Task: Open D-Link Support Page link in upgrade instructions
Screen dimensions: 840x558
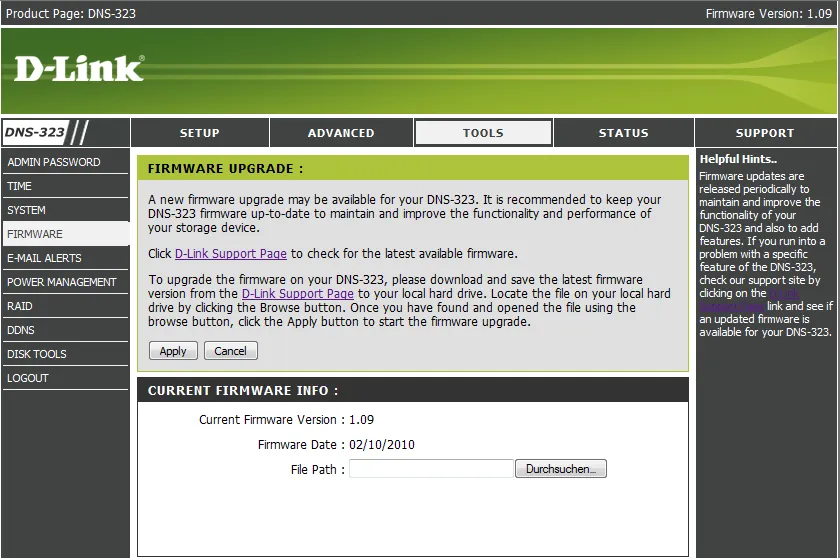Action: point(297,293)
